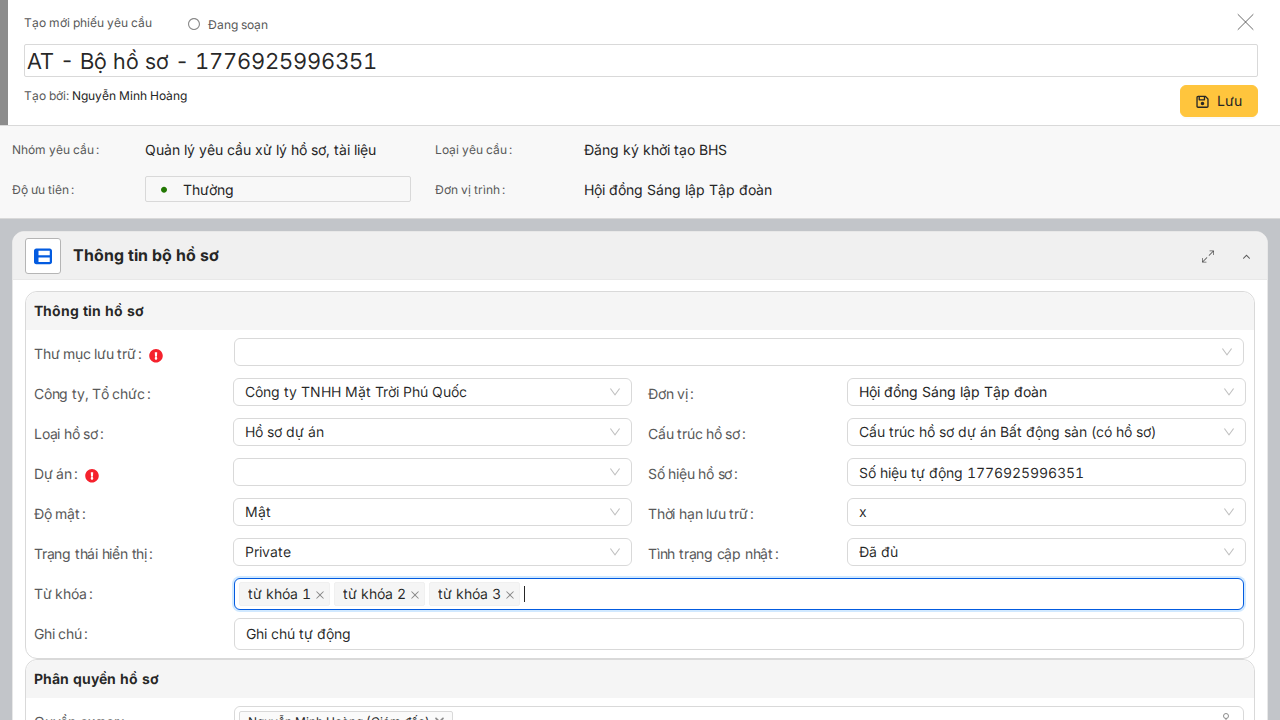Click the Dự án required warning icon

pos(92,476)
